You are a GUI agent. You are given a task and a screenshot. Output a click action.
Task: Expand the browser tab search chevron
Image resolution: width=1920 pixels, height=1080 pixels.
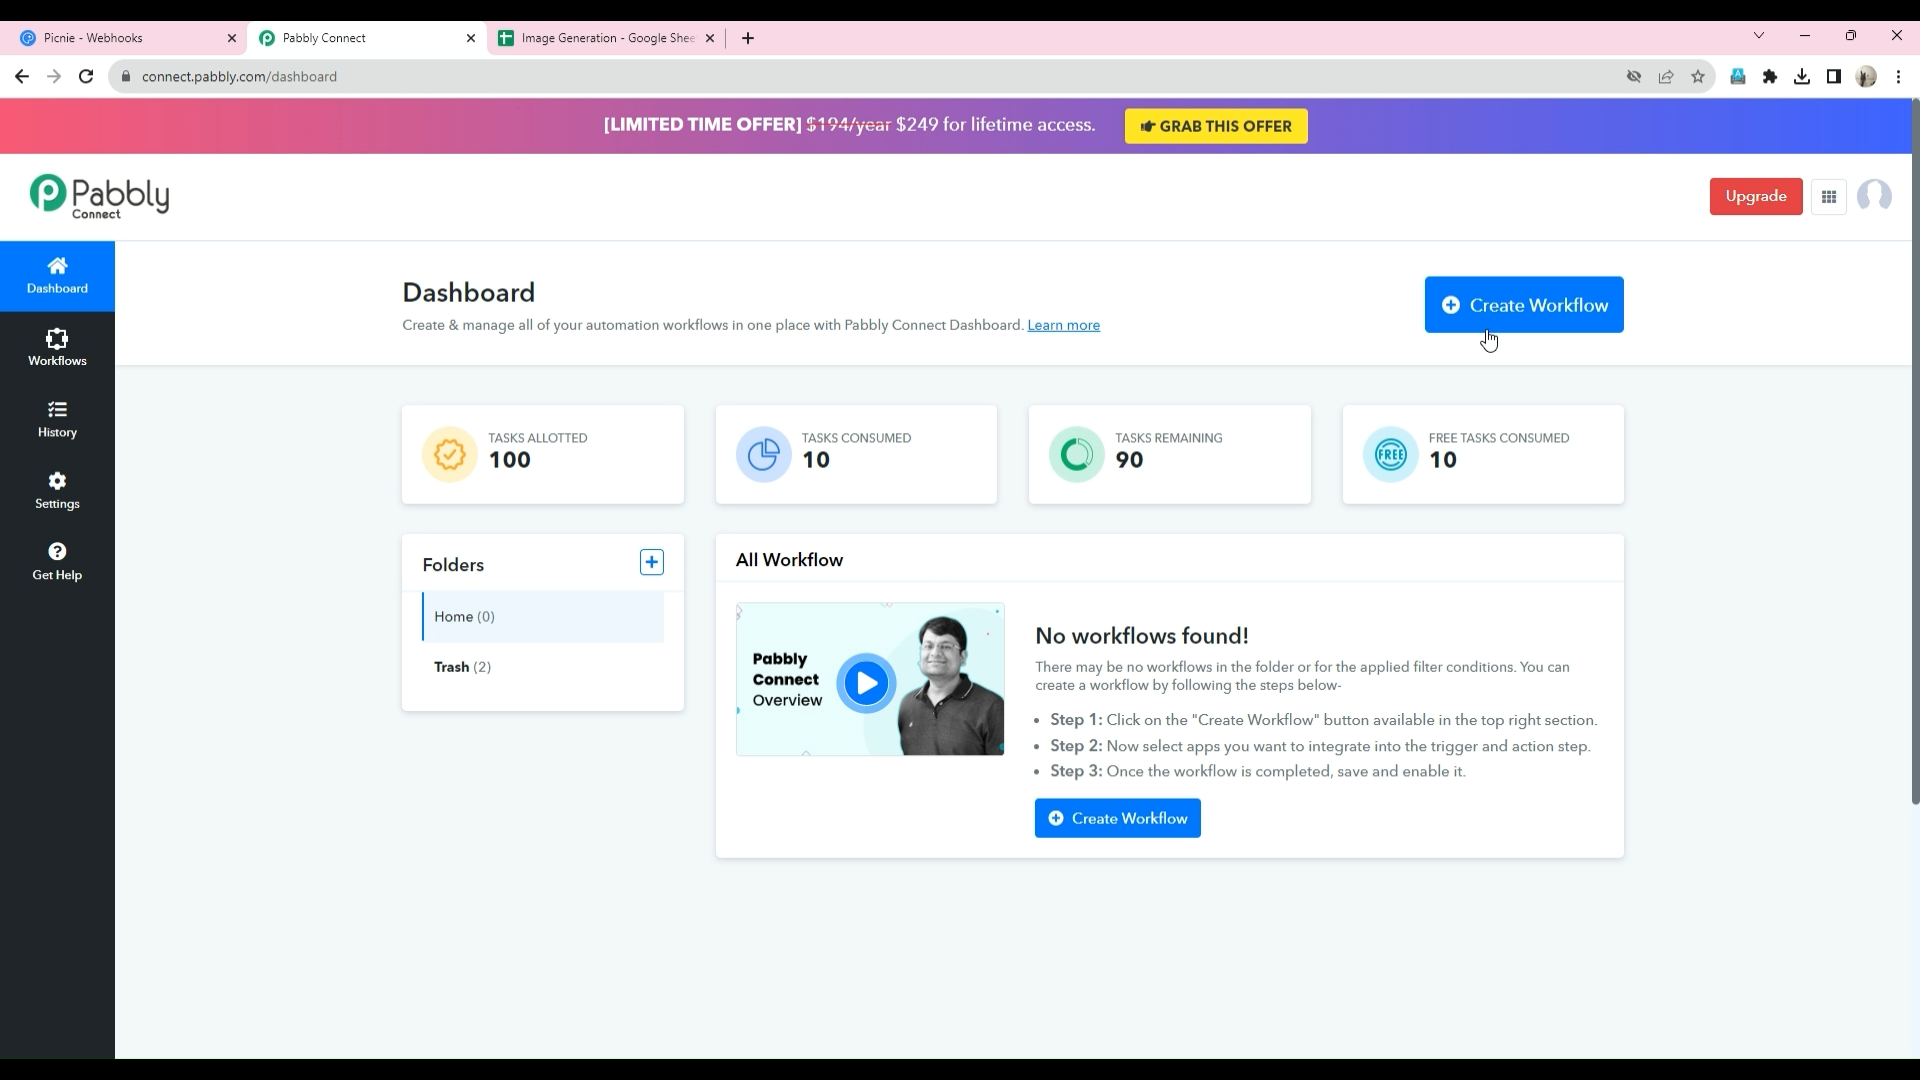point(1758,36)
